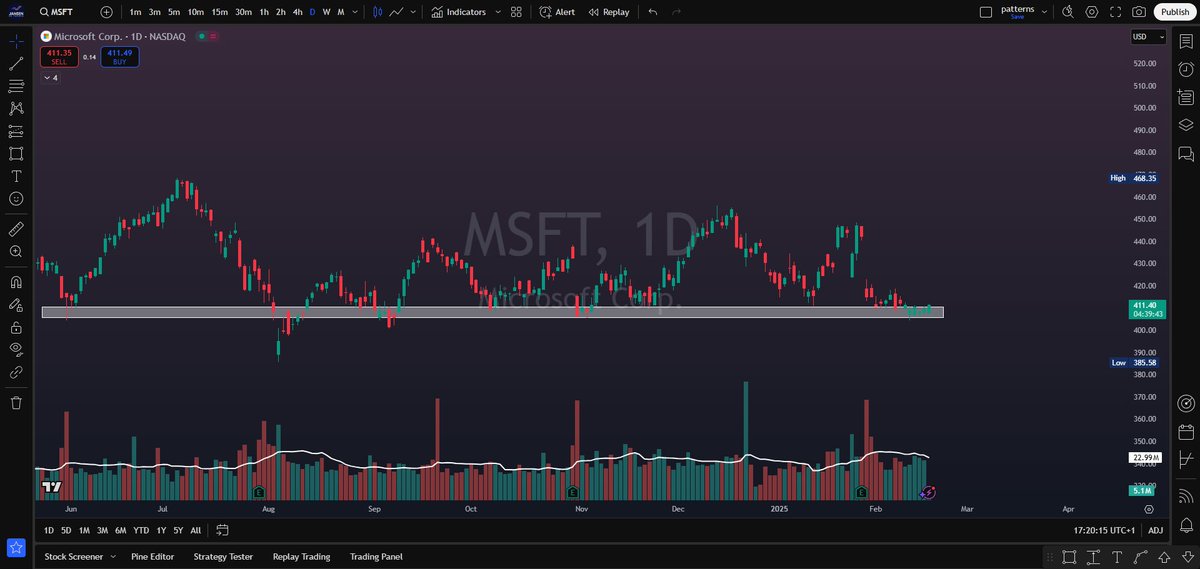1200x569 pixels.
Task: Open the Strategy Tester tab
Action: point(223,556)
